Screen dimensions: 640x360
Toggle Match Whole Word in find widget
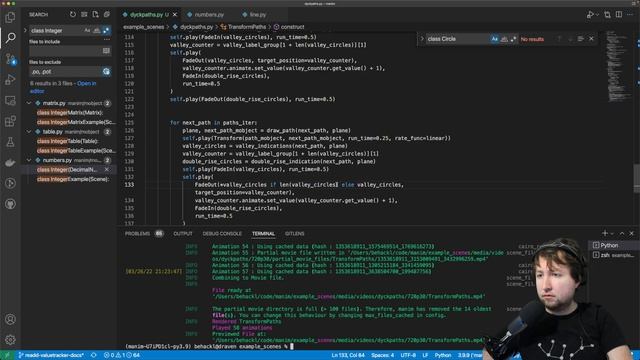pos(504,39)
